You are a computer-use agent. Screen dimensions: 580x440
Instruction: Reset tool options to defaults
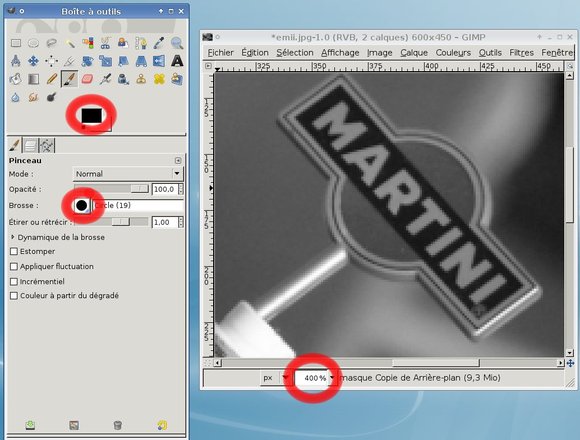pyautogui.click(x=162, y=425)
